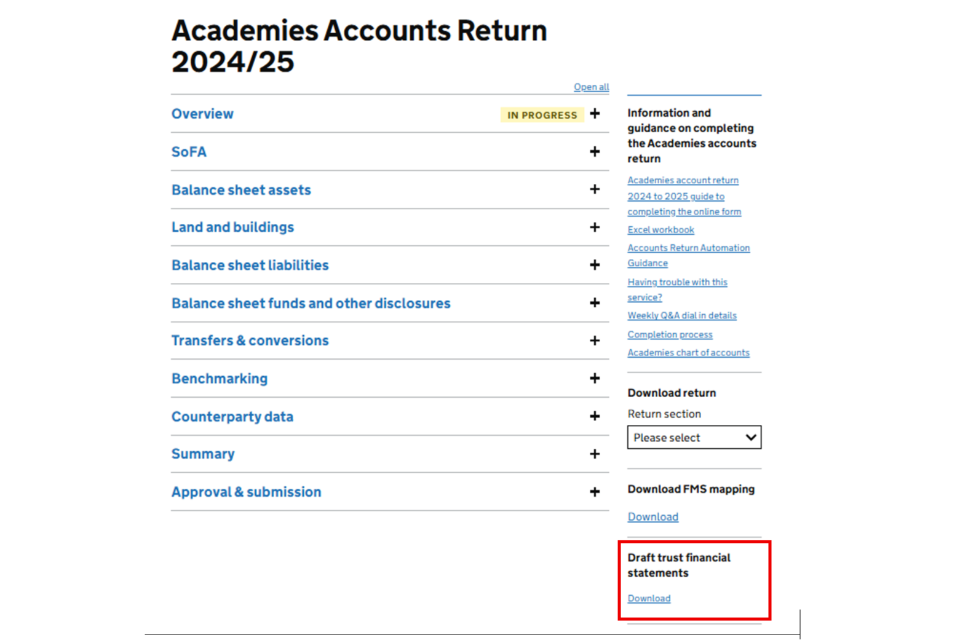Expand Balance sheet funds and other disclosures

311,303
